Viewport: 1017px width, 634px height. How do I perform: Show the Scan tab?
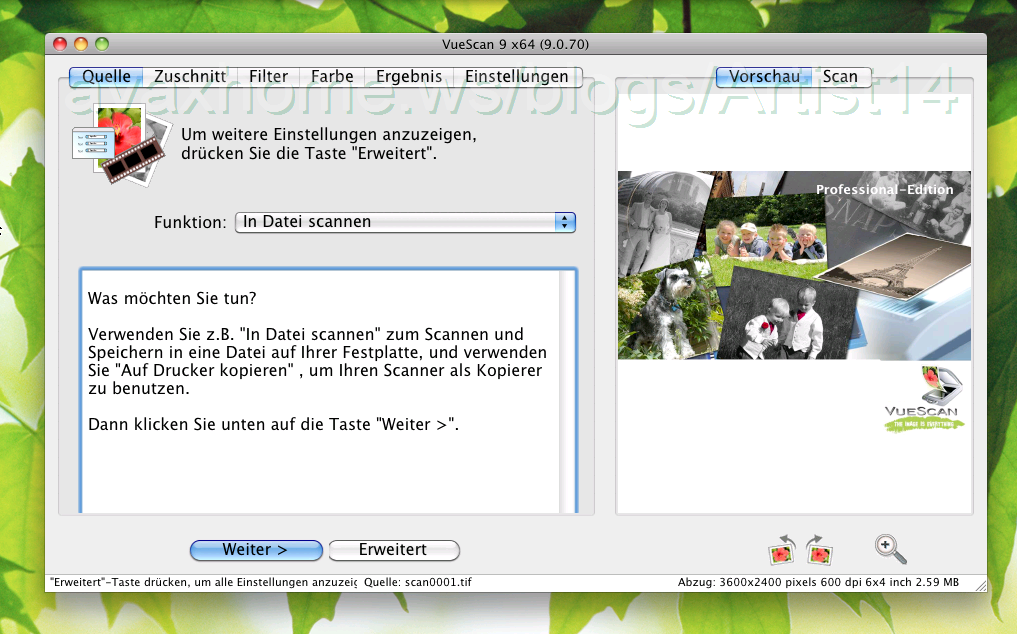(x=841, y=77)
